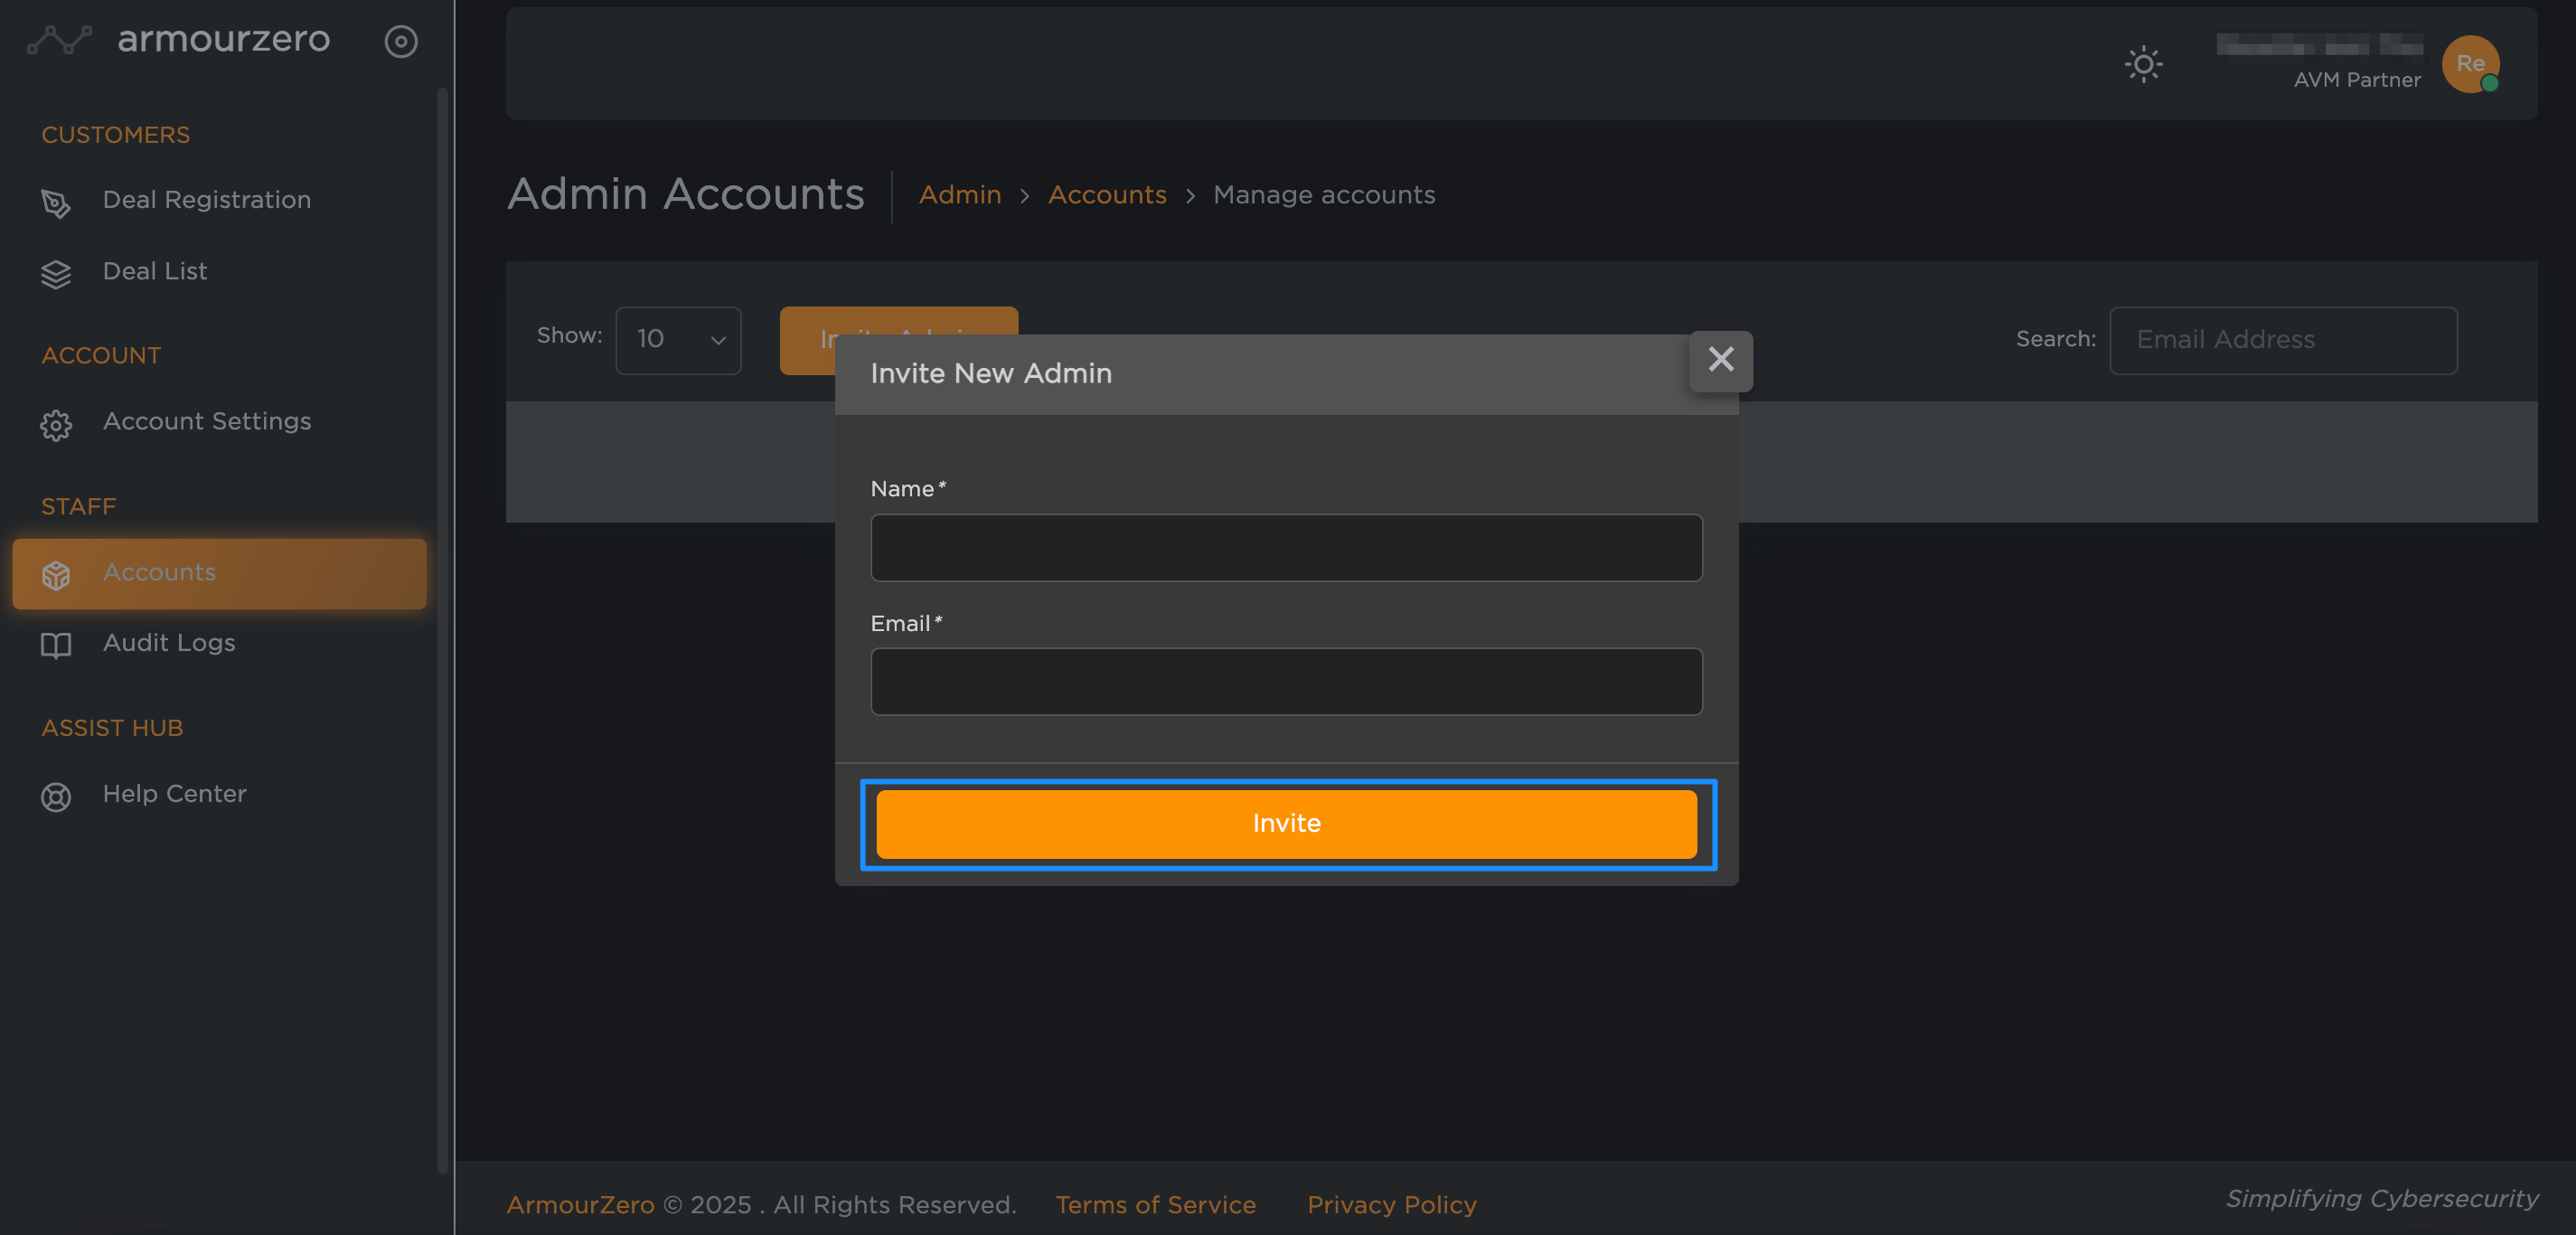Toggle the sidebar pin circle icon
This screenshot has width=2576, height=1235.
pos(401,41)
